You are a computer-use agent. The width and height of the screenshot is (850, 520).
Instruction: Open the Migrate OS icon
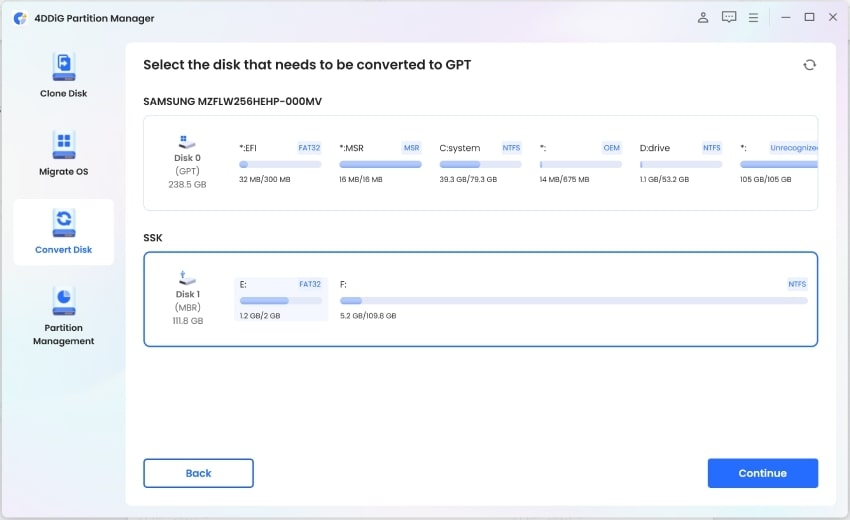pos(64,145)
